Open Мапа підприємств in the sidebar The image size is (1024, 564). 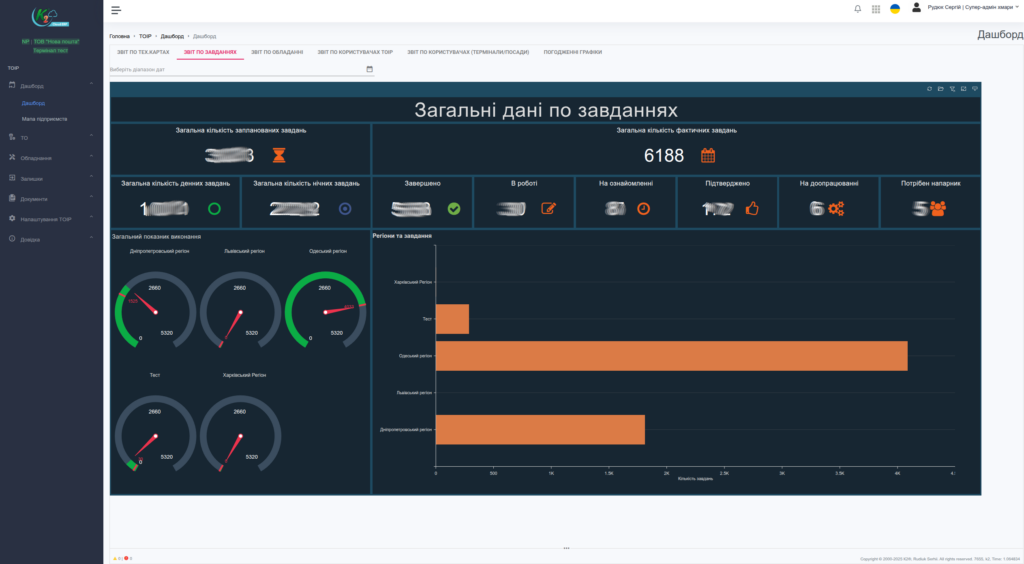coord(44,118)
